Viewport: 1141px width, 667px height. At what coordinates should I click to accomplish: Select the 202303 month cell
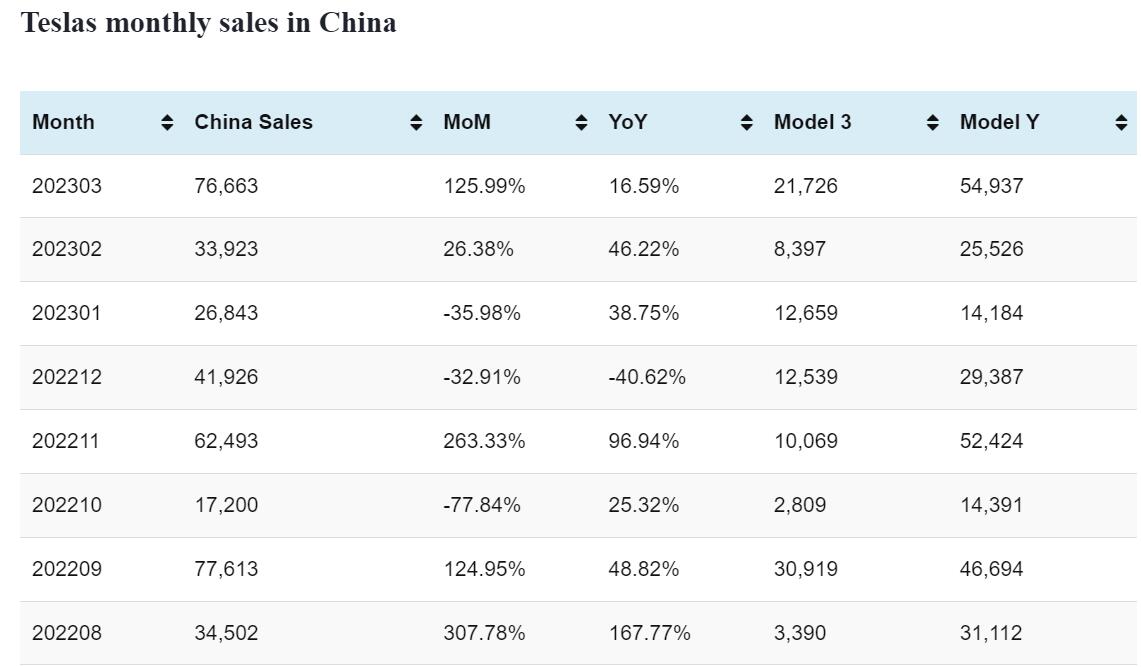[x=67, y=186]
